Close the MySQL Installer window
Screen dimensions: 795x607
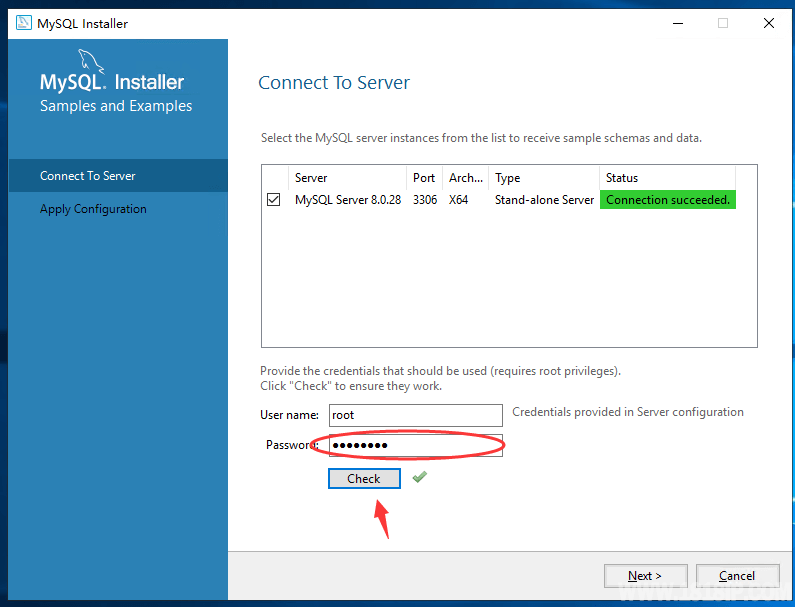(769, 23)
